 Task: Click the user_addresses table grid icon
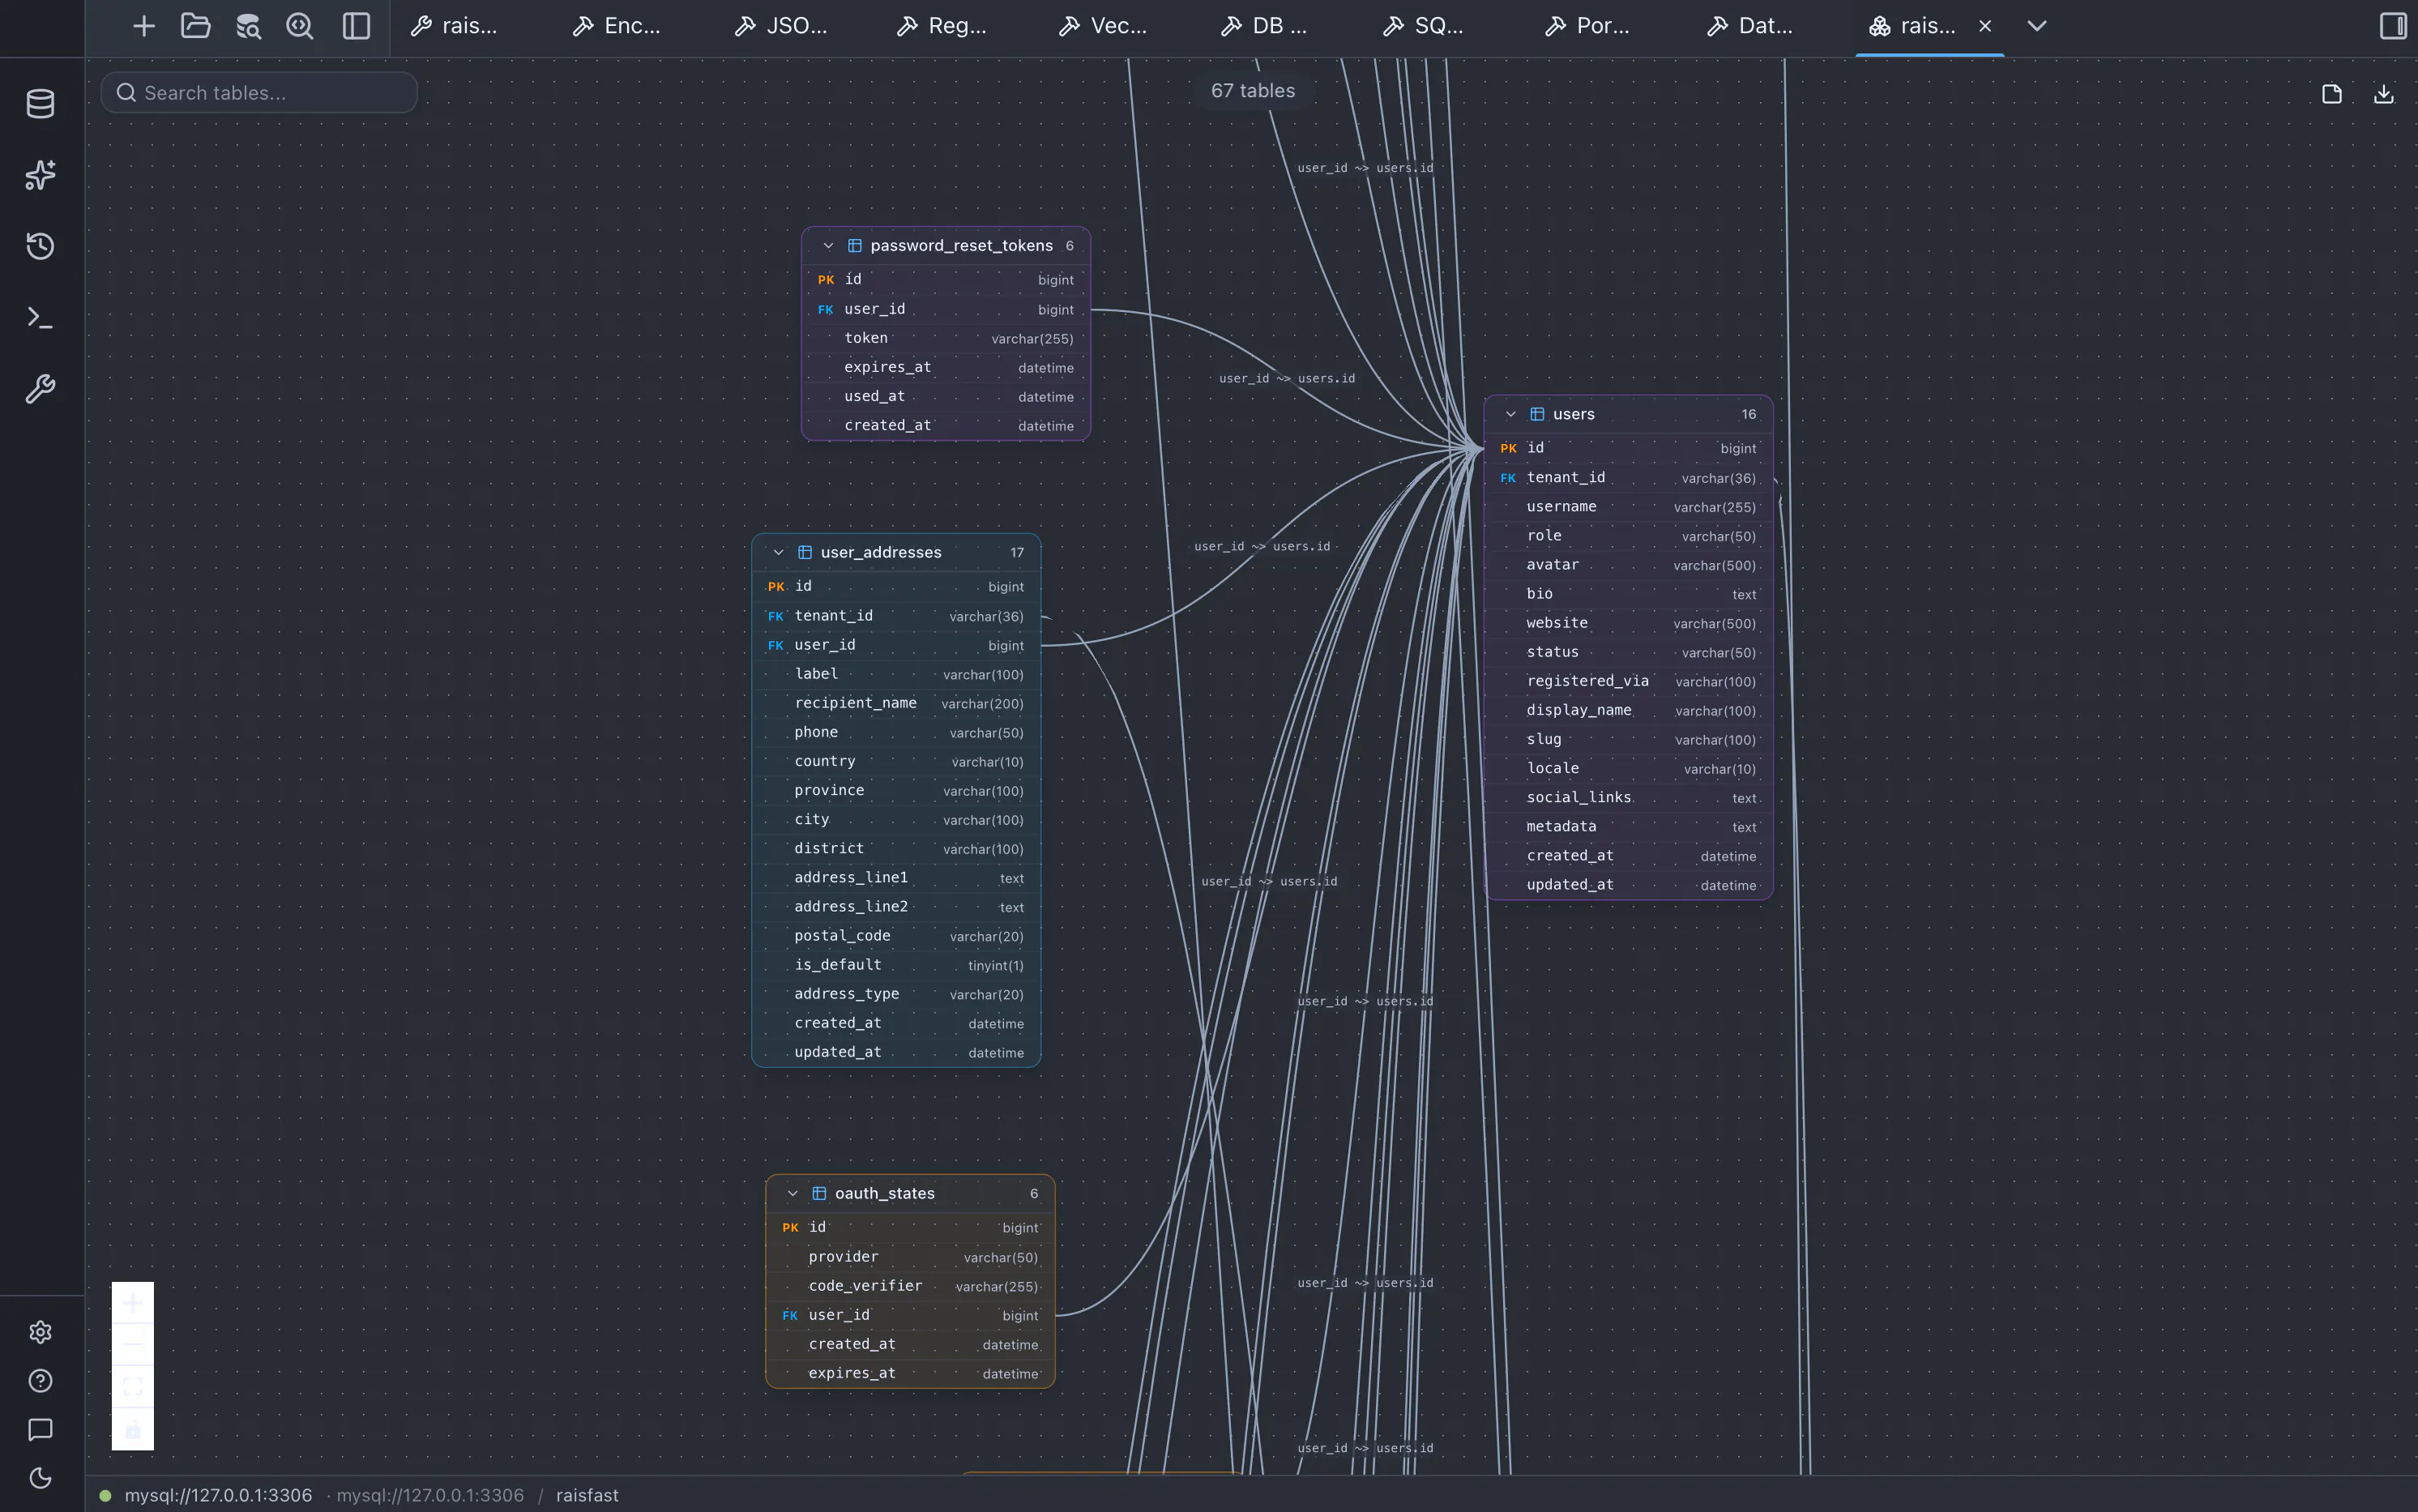(805, 552)
